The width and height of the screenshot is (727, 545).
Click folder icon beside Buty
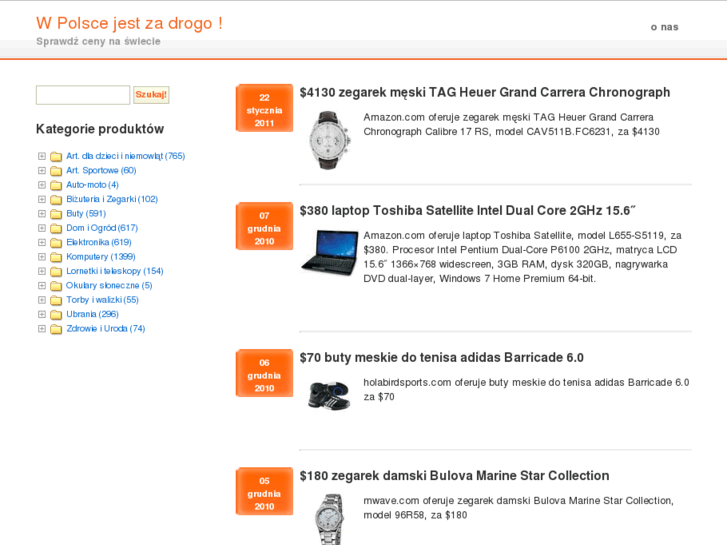tap(56, 214)
